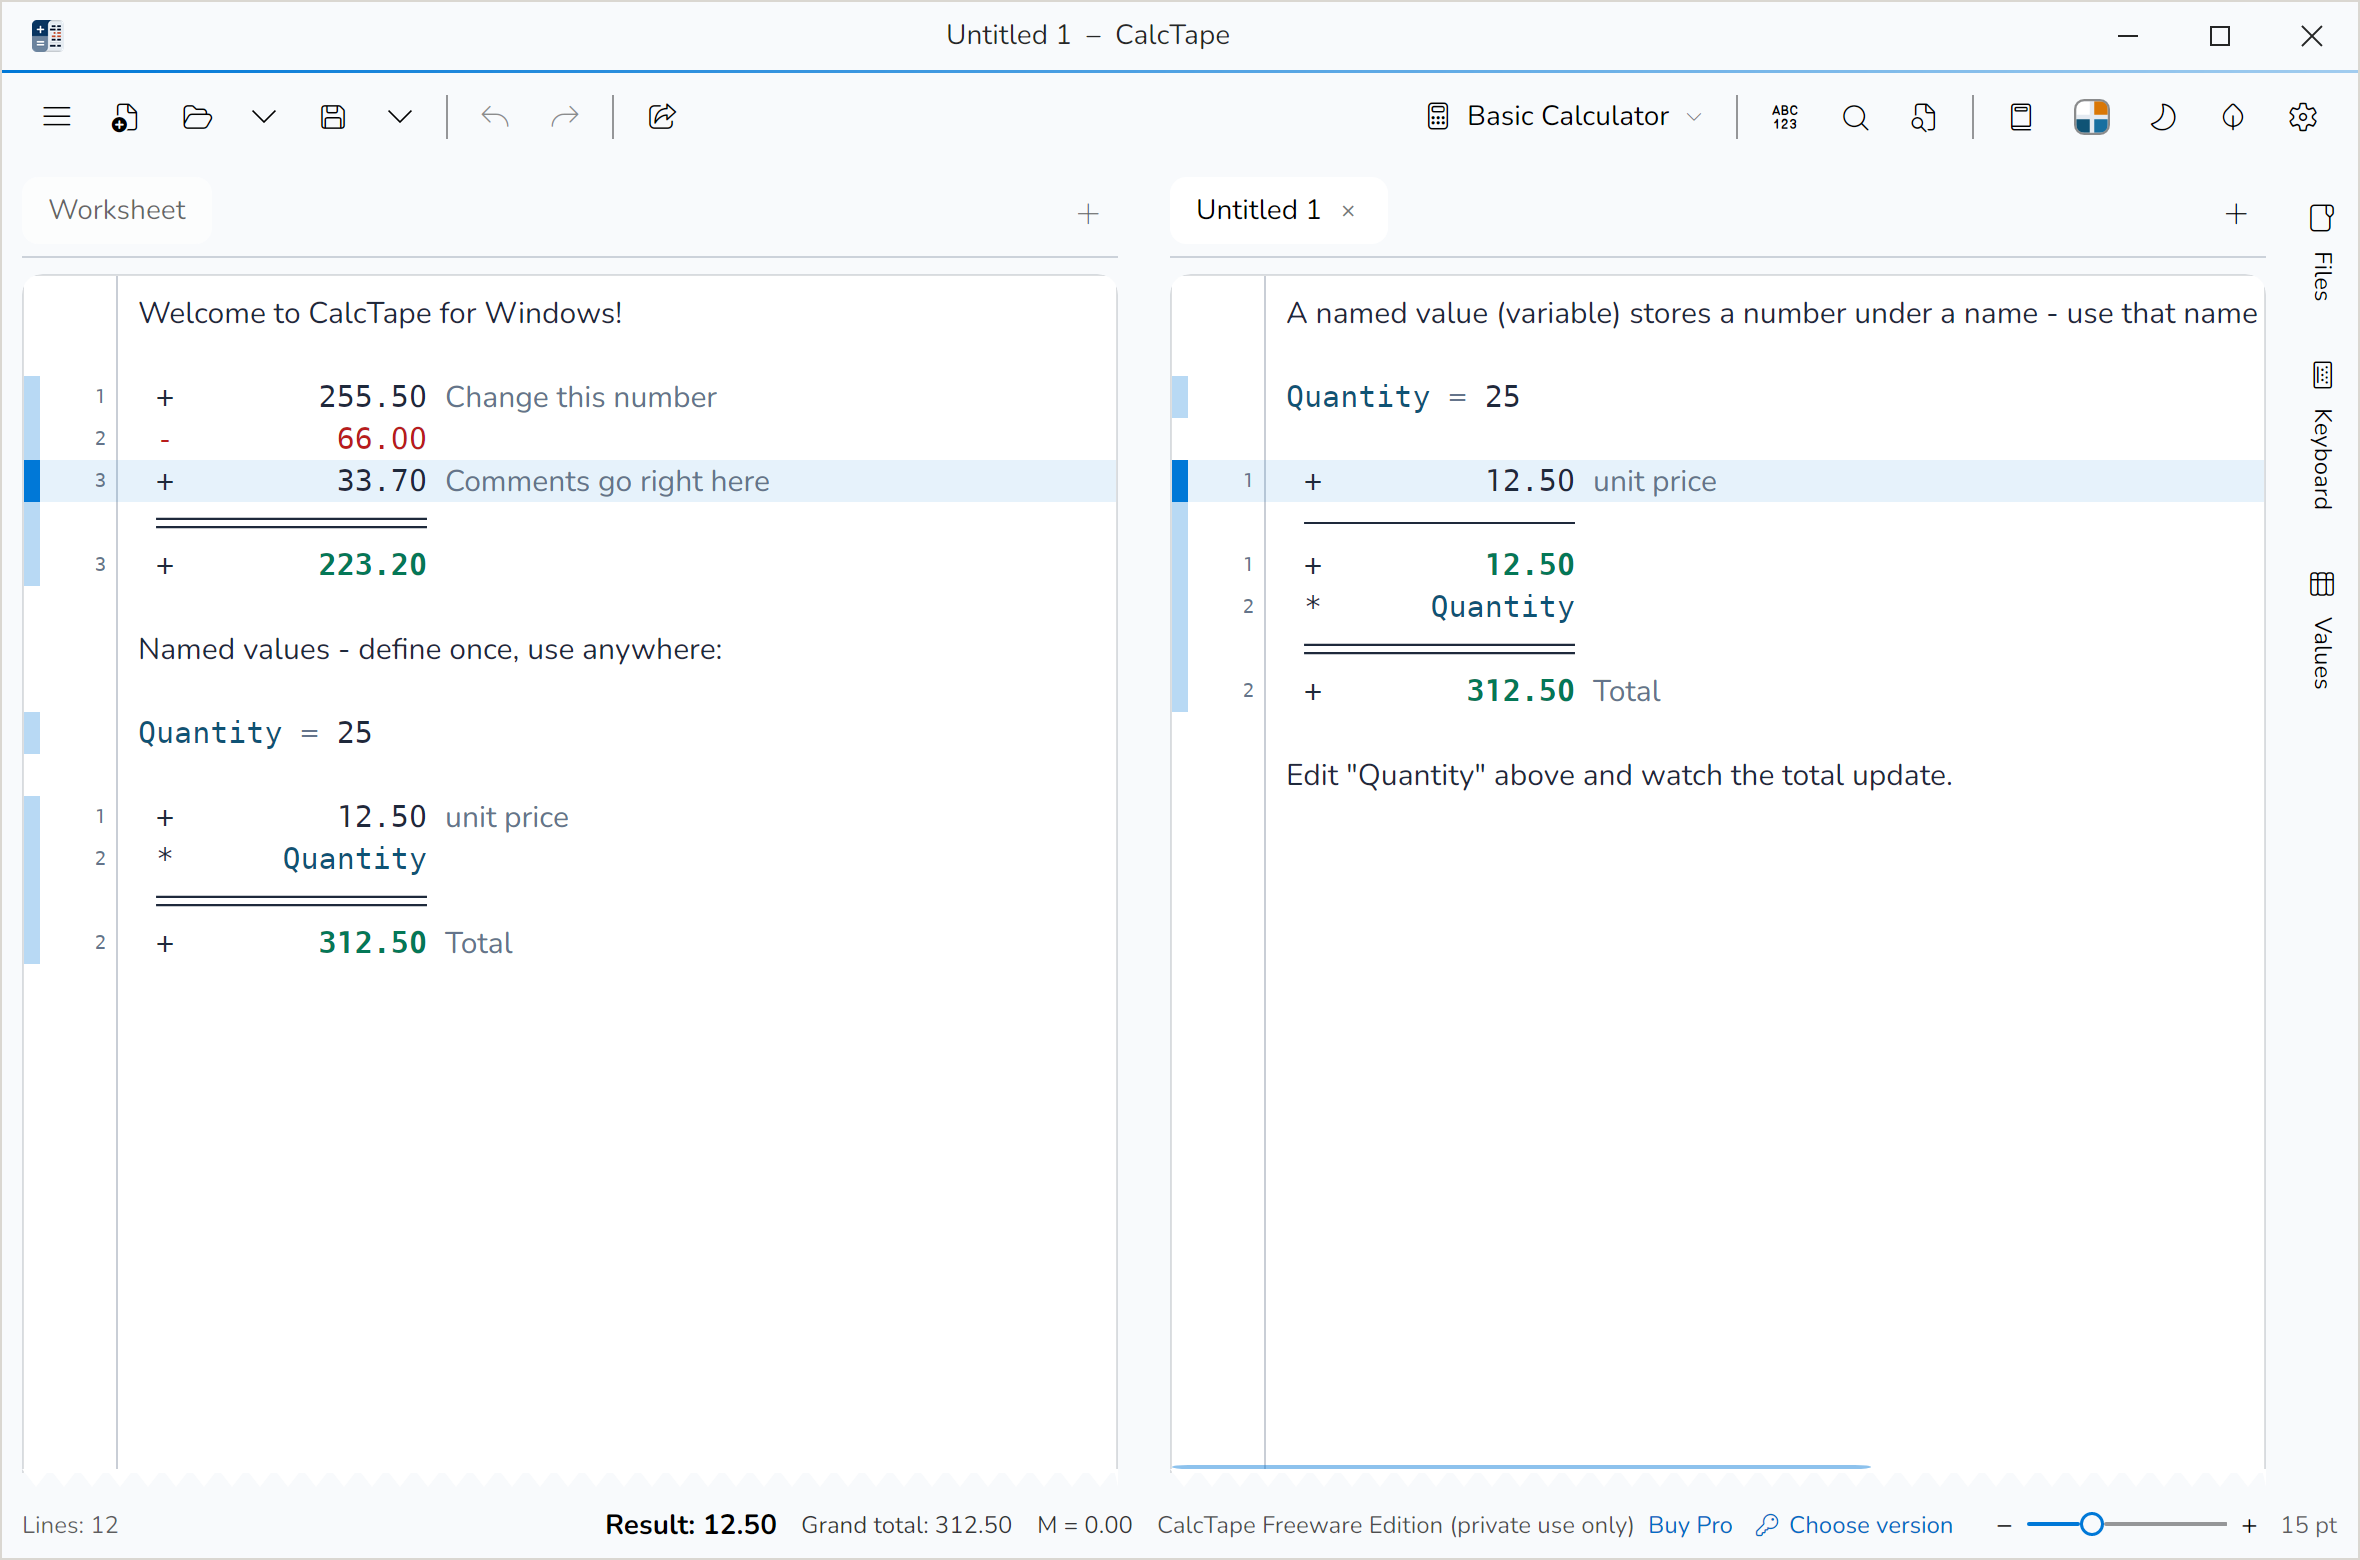Click the Buy Pro link

(1690, 1525)
